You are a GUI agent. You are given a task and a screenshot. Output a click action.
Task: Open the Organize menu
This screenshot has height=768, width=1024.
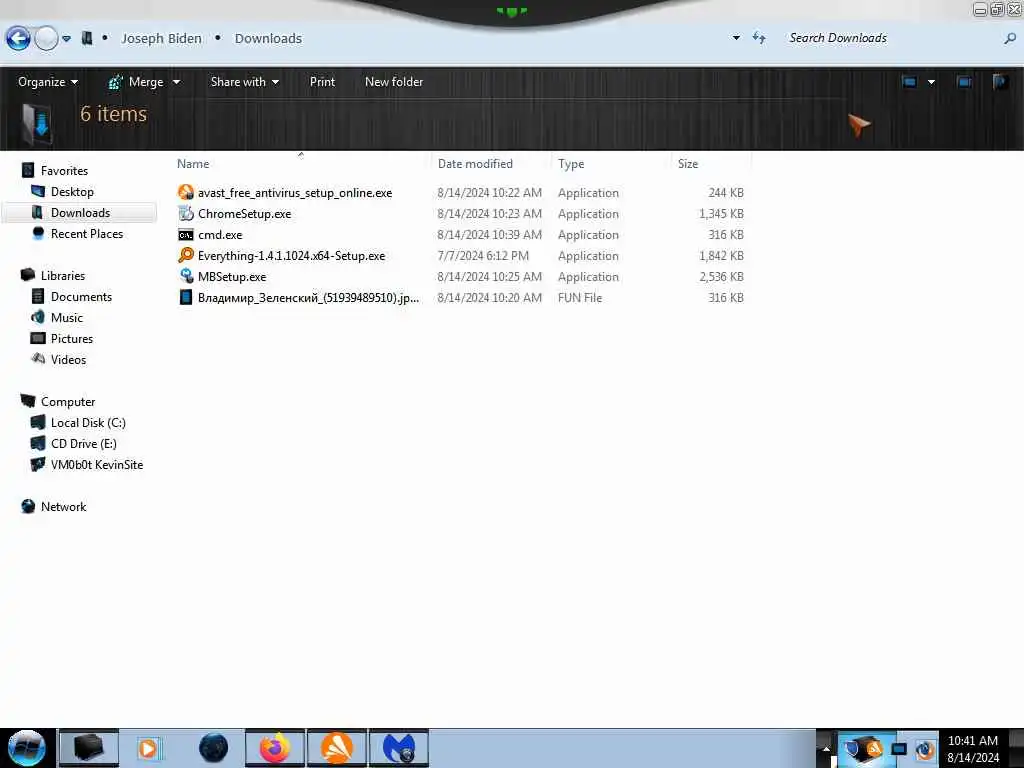tap(48, 82)
